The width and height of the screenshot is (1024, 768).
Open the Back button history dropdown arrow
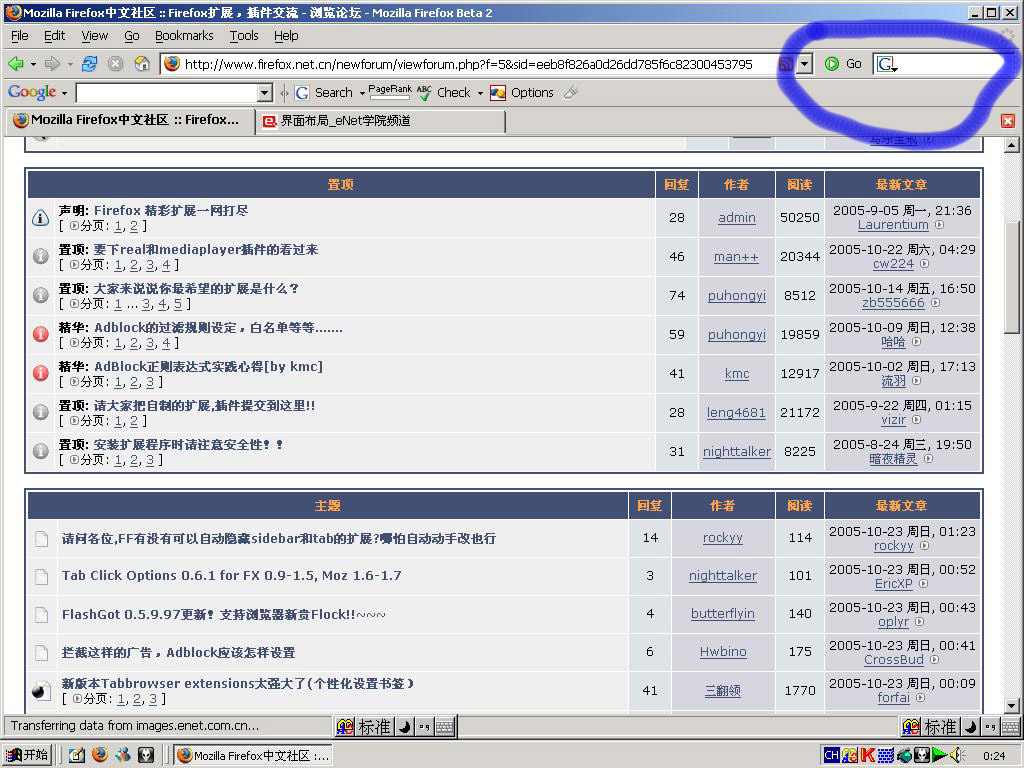(x=33, y=65)
